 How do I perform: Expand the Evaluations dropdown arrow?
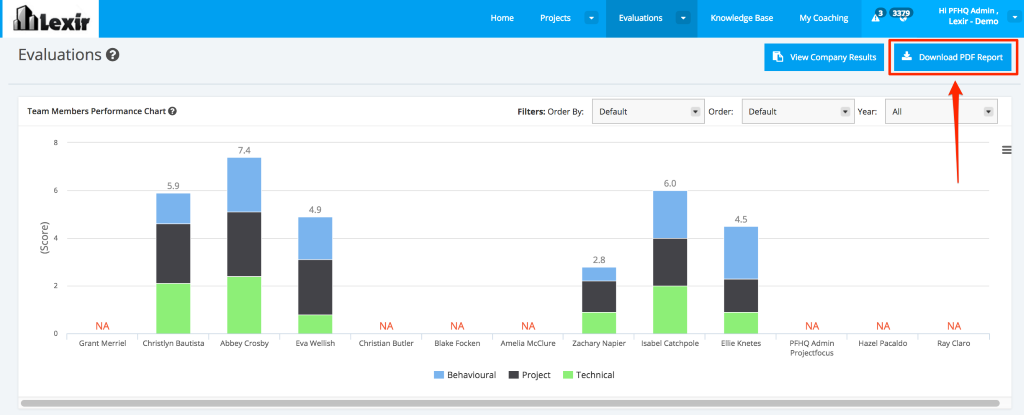point(683,18)
